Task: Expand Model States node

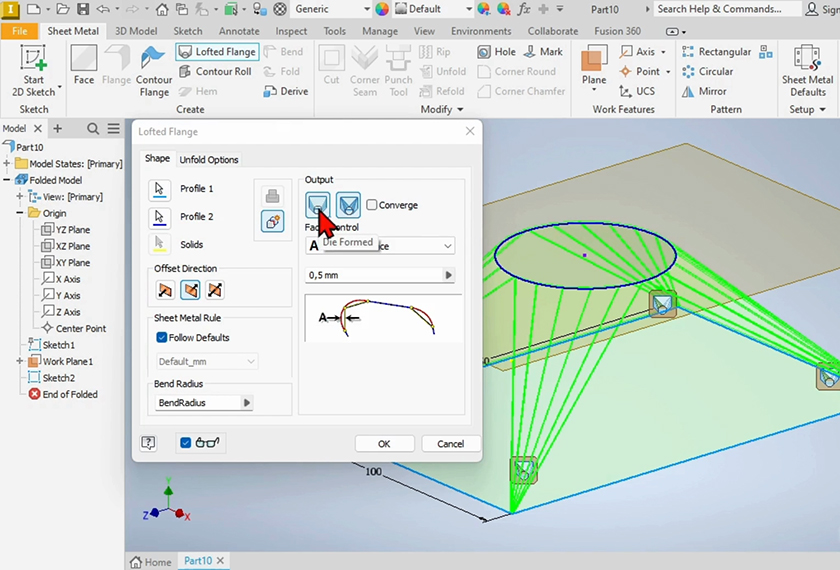Action: click(7, 163)
